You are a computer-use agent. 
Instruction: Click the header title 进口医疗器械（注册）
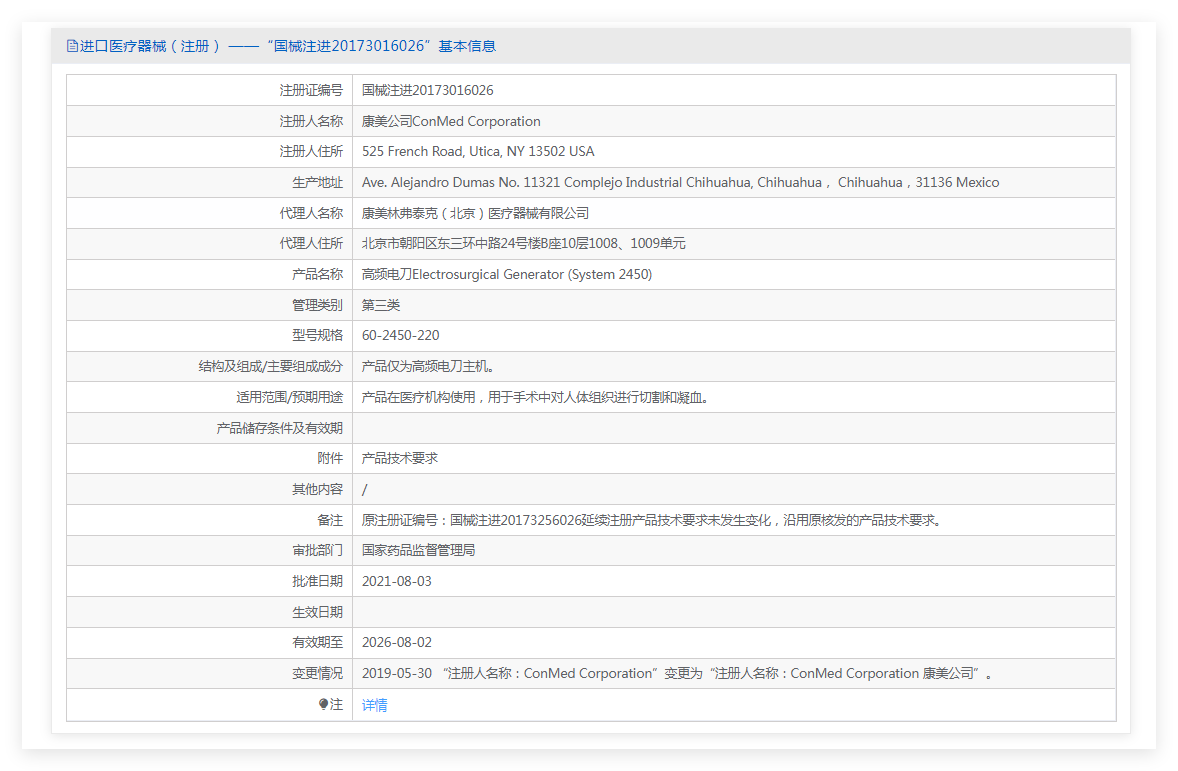pyautogui.click(x=150, y=46)
